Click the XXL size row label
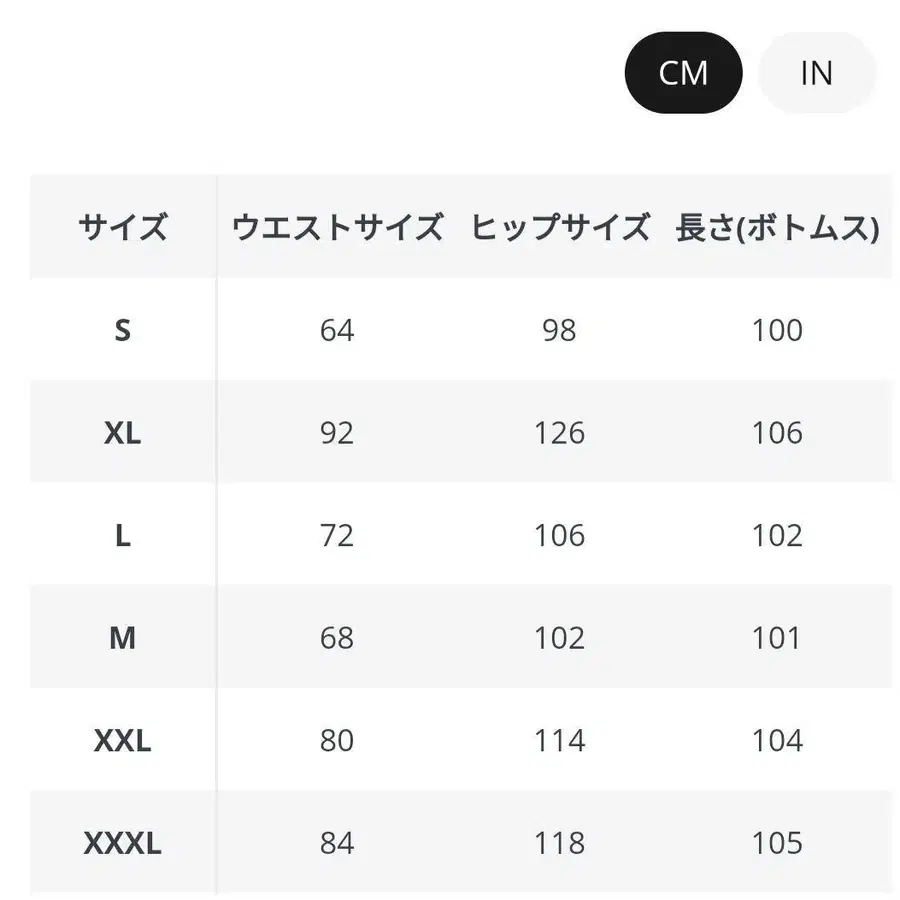This screenshot has height=900, width=900. pos(123,741)
